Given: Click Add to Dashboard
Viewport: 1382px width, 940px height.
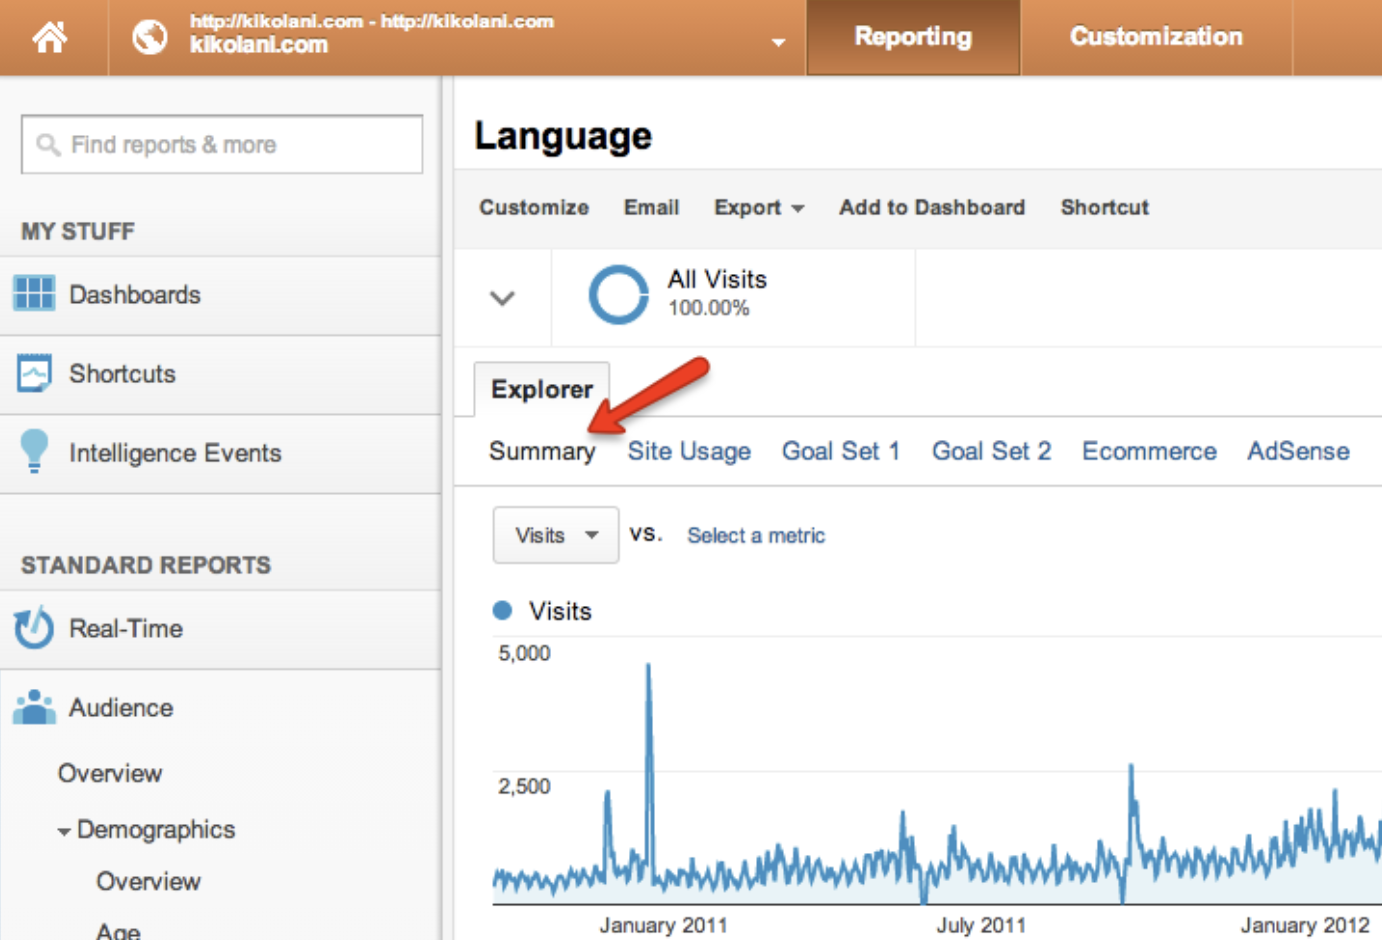Looking at the screenshot, I should pyautogui.click(x=932, y=207).
